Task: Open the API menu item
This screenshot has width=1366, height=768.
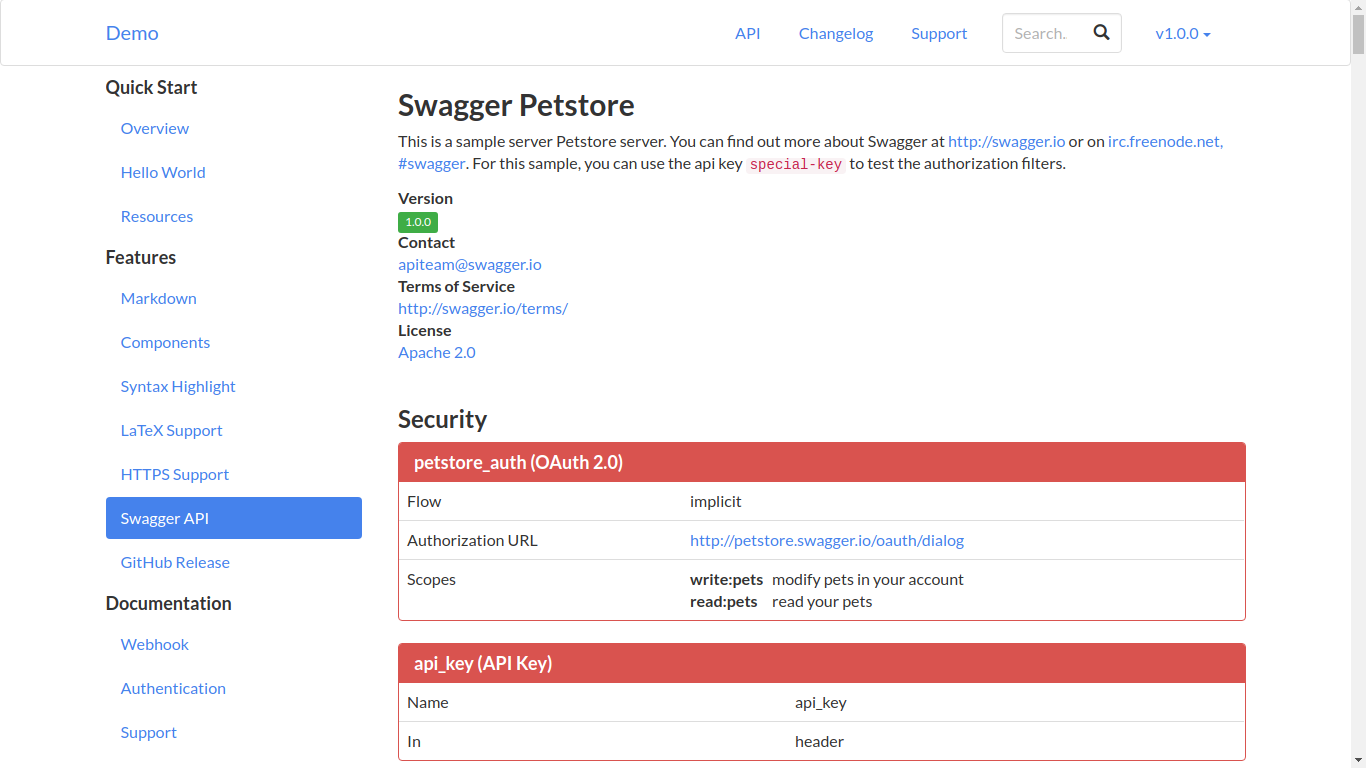Action: 747,33
